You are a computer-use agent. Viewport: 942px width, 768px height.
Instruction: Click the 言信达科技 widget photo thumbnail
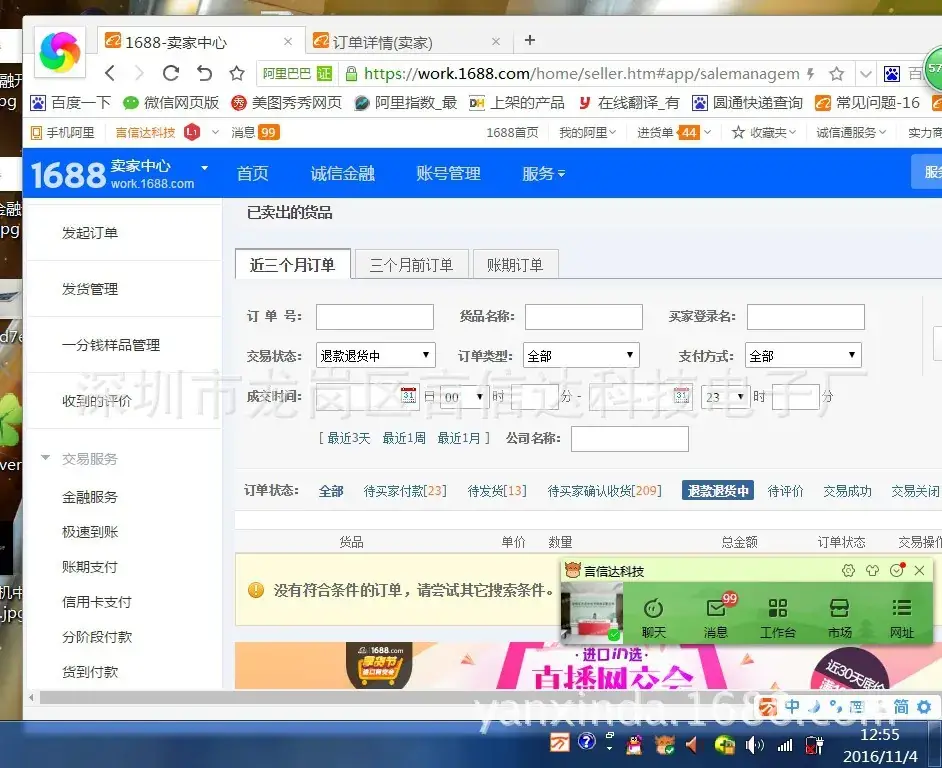(x=592, y=612)
